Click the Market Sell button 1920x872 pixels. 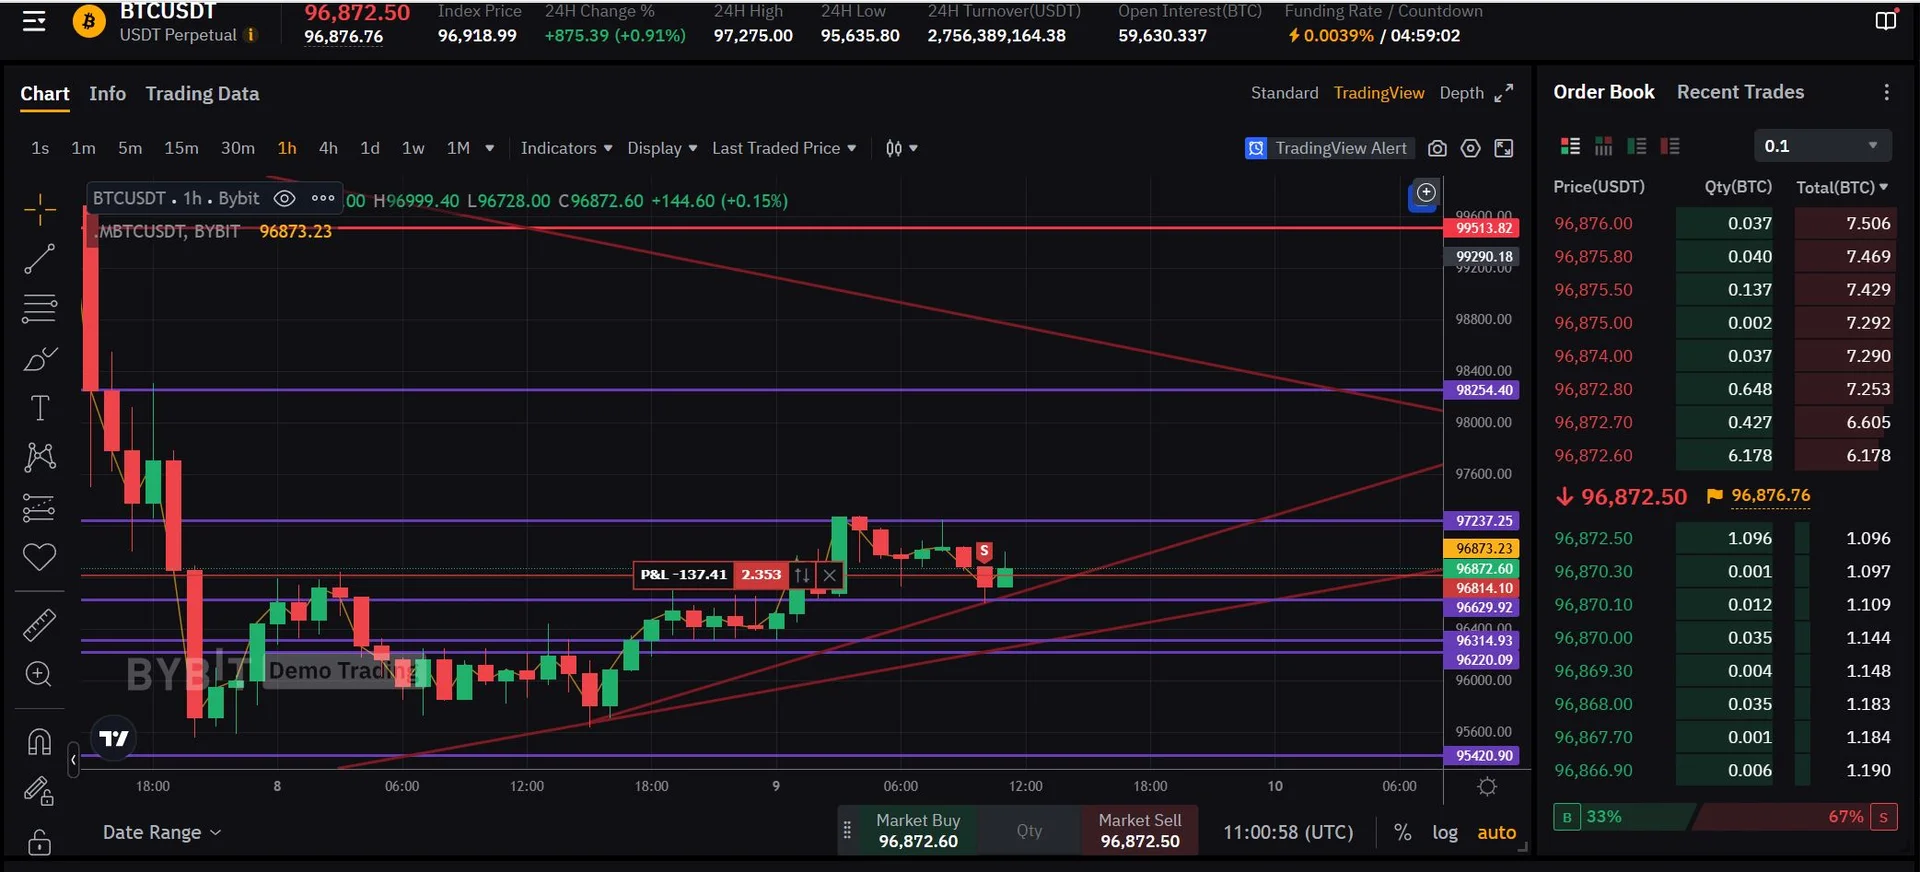(x=1140, y=830)
